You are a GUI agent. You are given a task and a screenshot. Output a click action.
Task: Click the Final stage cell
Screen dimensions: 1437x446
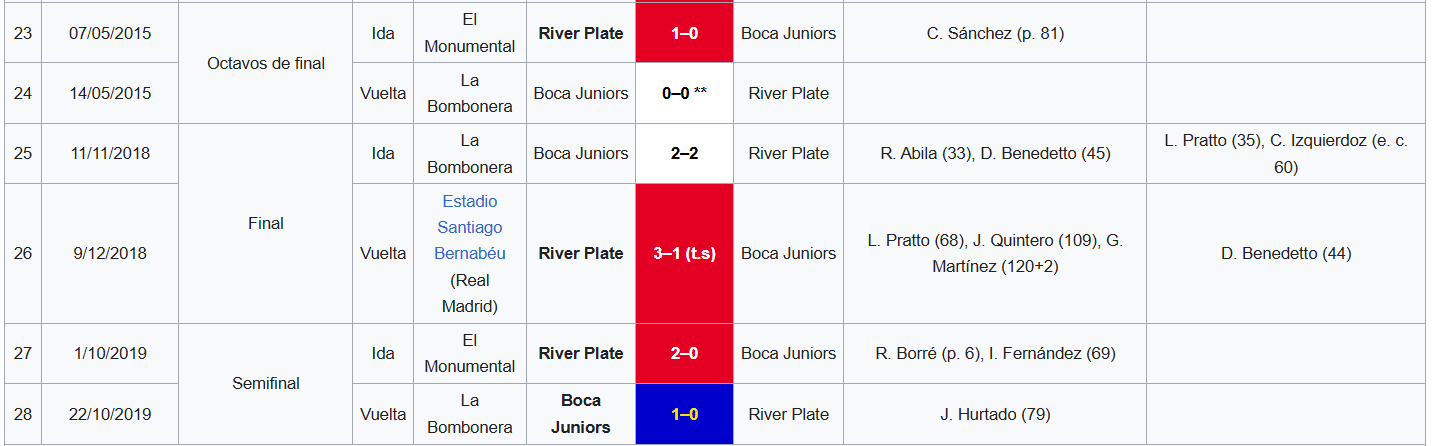pos(266,224)
